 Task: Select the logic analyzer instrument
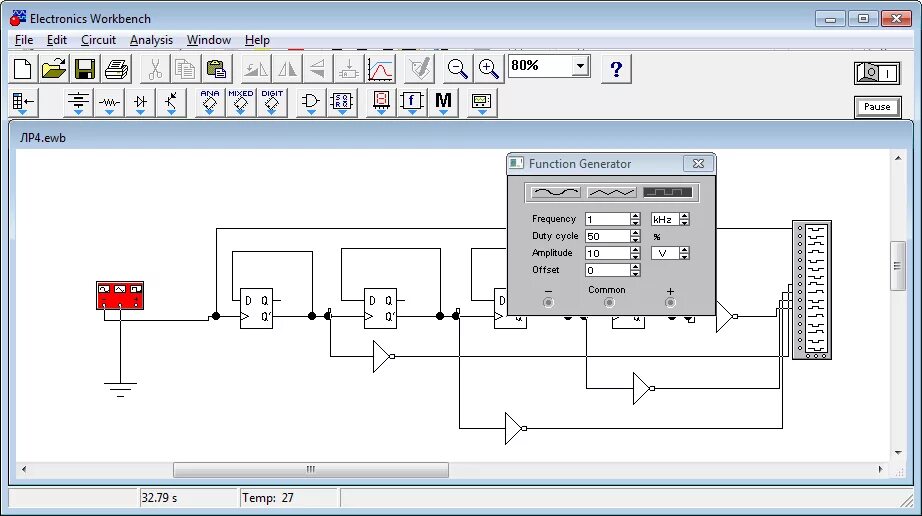click(811, 290)
